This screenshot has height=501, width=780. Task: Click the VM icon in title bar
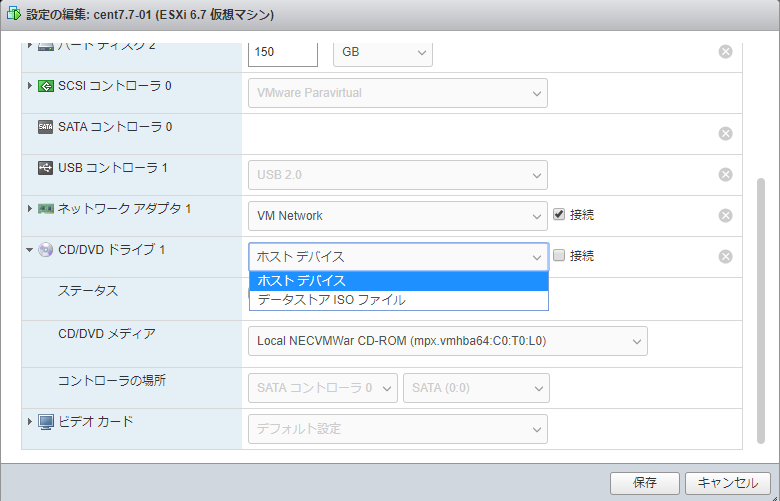14,14
